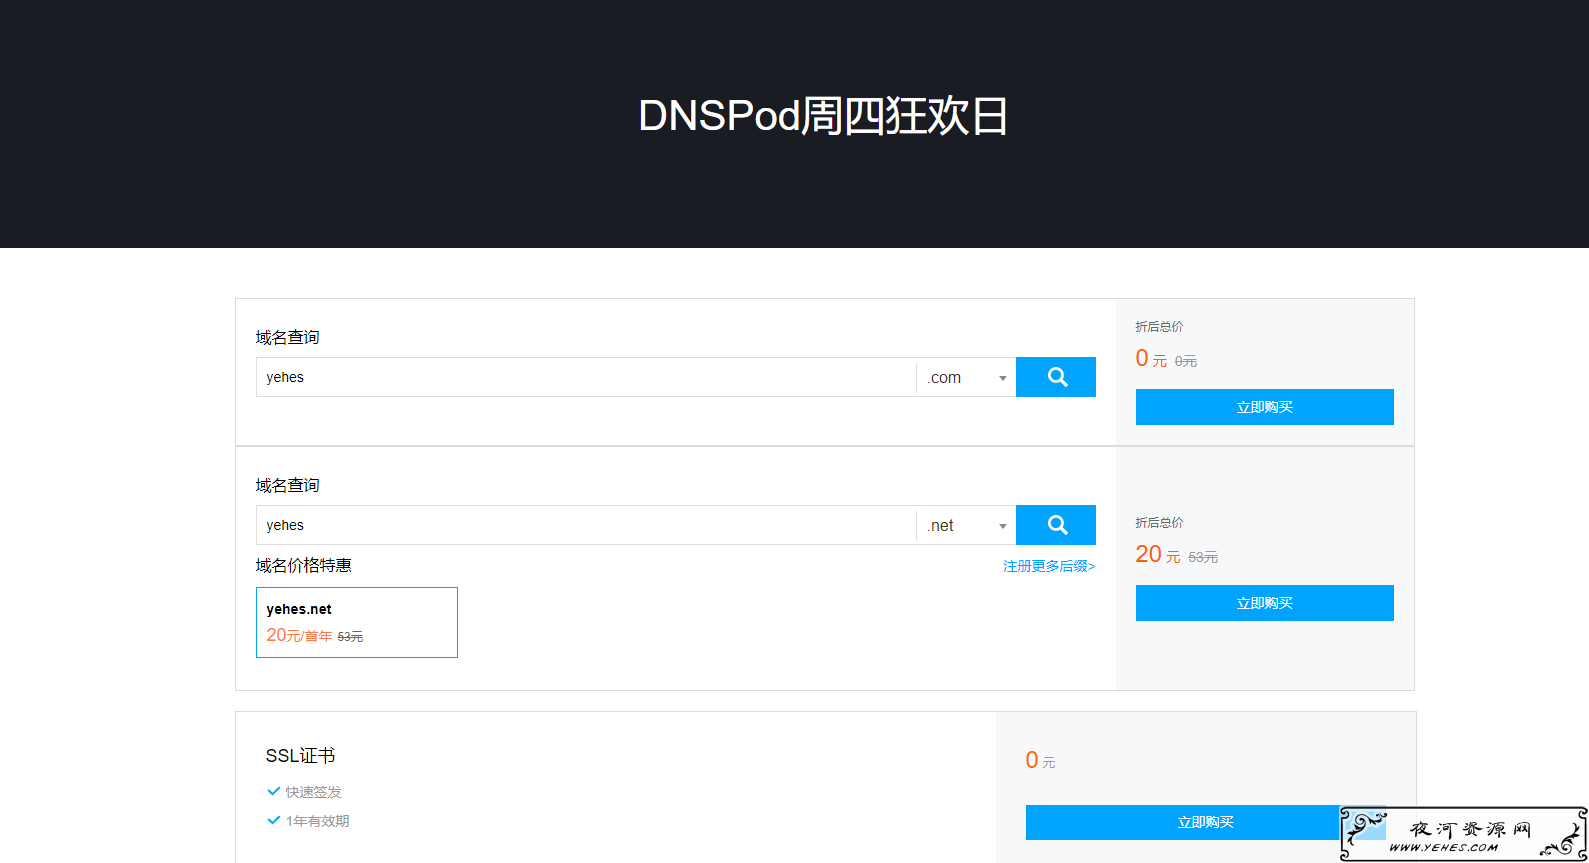Click the strikethrough 53元 price in the total panel
The image size is (1589, 863).
[1203, 557]
